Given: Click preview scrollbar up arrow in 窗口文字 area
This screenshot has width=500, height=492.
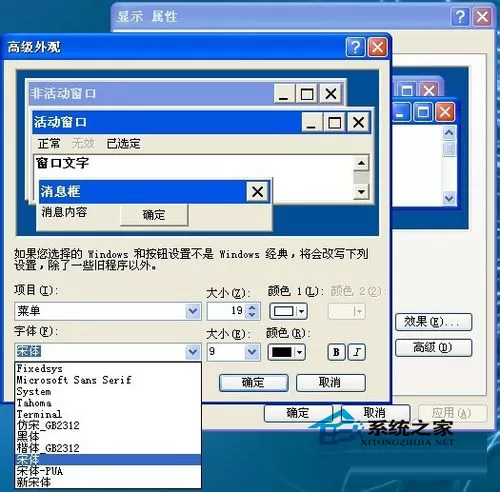Looking at the screenshot, I should (361, 163).
